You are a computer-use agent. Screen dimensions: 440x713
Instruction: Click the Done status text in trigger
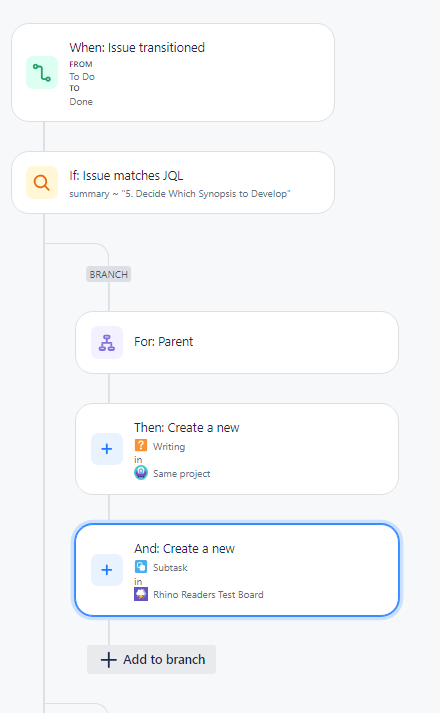[81, 102]
